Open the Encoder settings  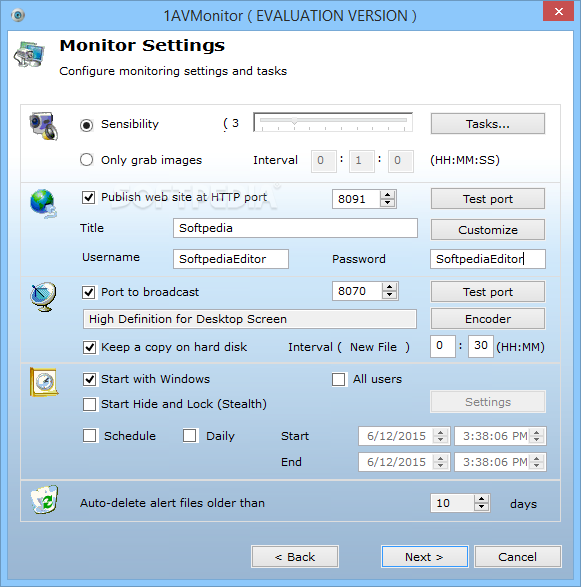coord(488,319)
